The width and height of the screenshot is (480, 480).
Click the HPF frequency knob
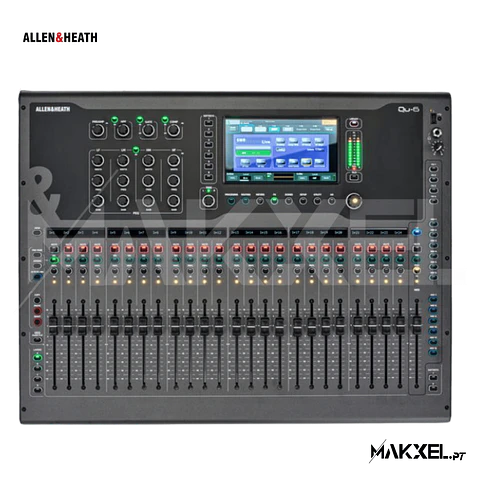tap(123, 130)
